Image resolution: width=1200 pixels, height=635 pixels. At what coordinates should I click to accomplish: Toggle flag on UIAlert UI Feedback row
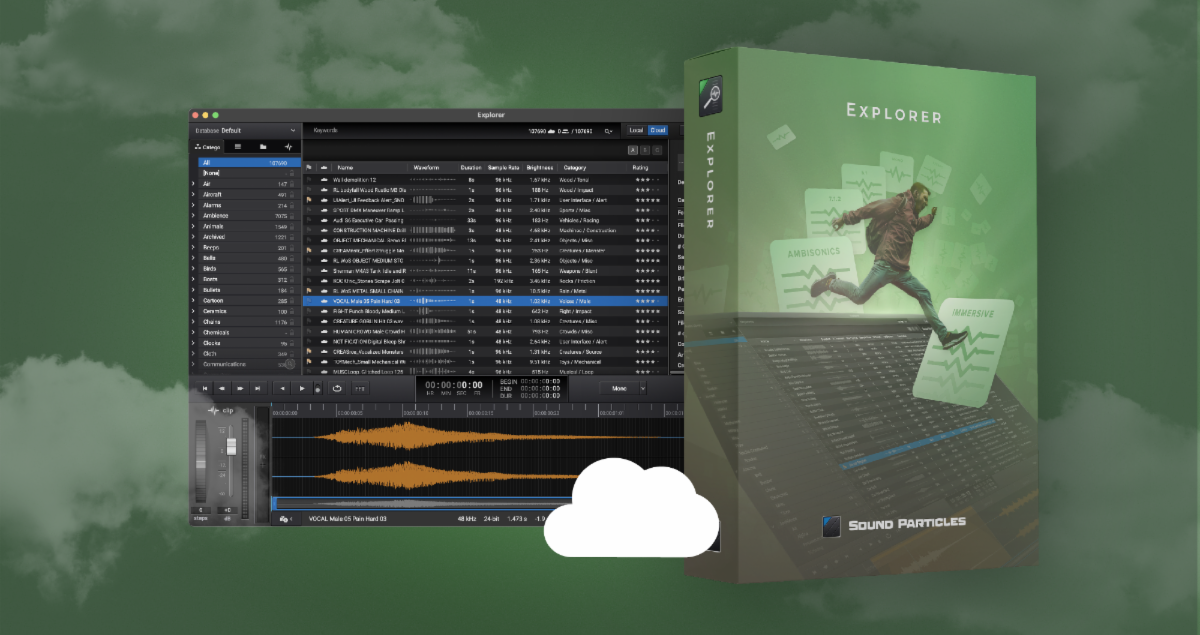[308, 200]
